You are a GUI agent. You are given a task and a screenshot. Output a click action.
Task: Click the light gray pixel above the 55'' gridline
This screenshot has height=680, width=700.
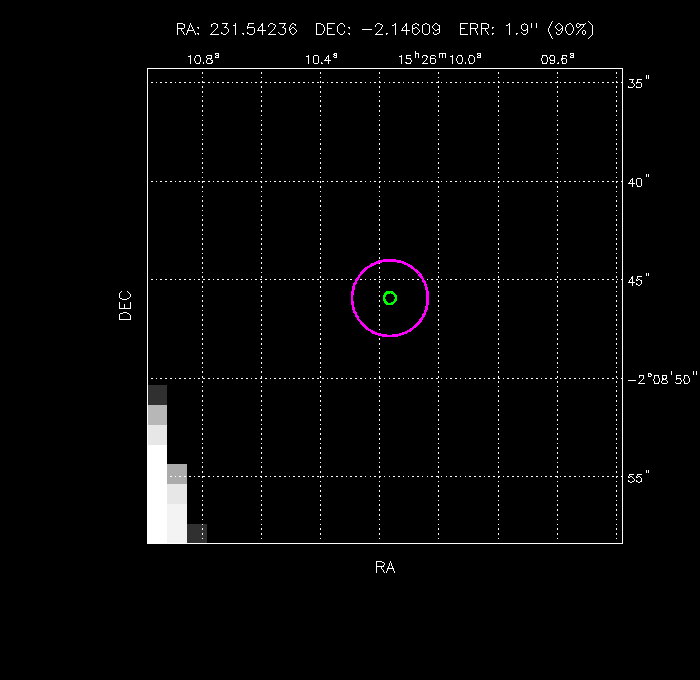click(177, 473)
